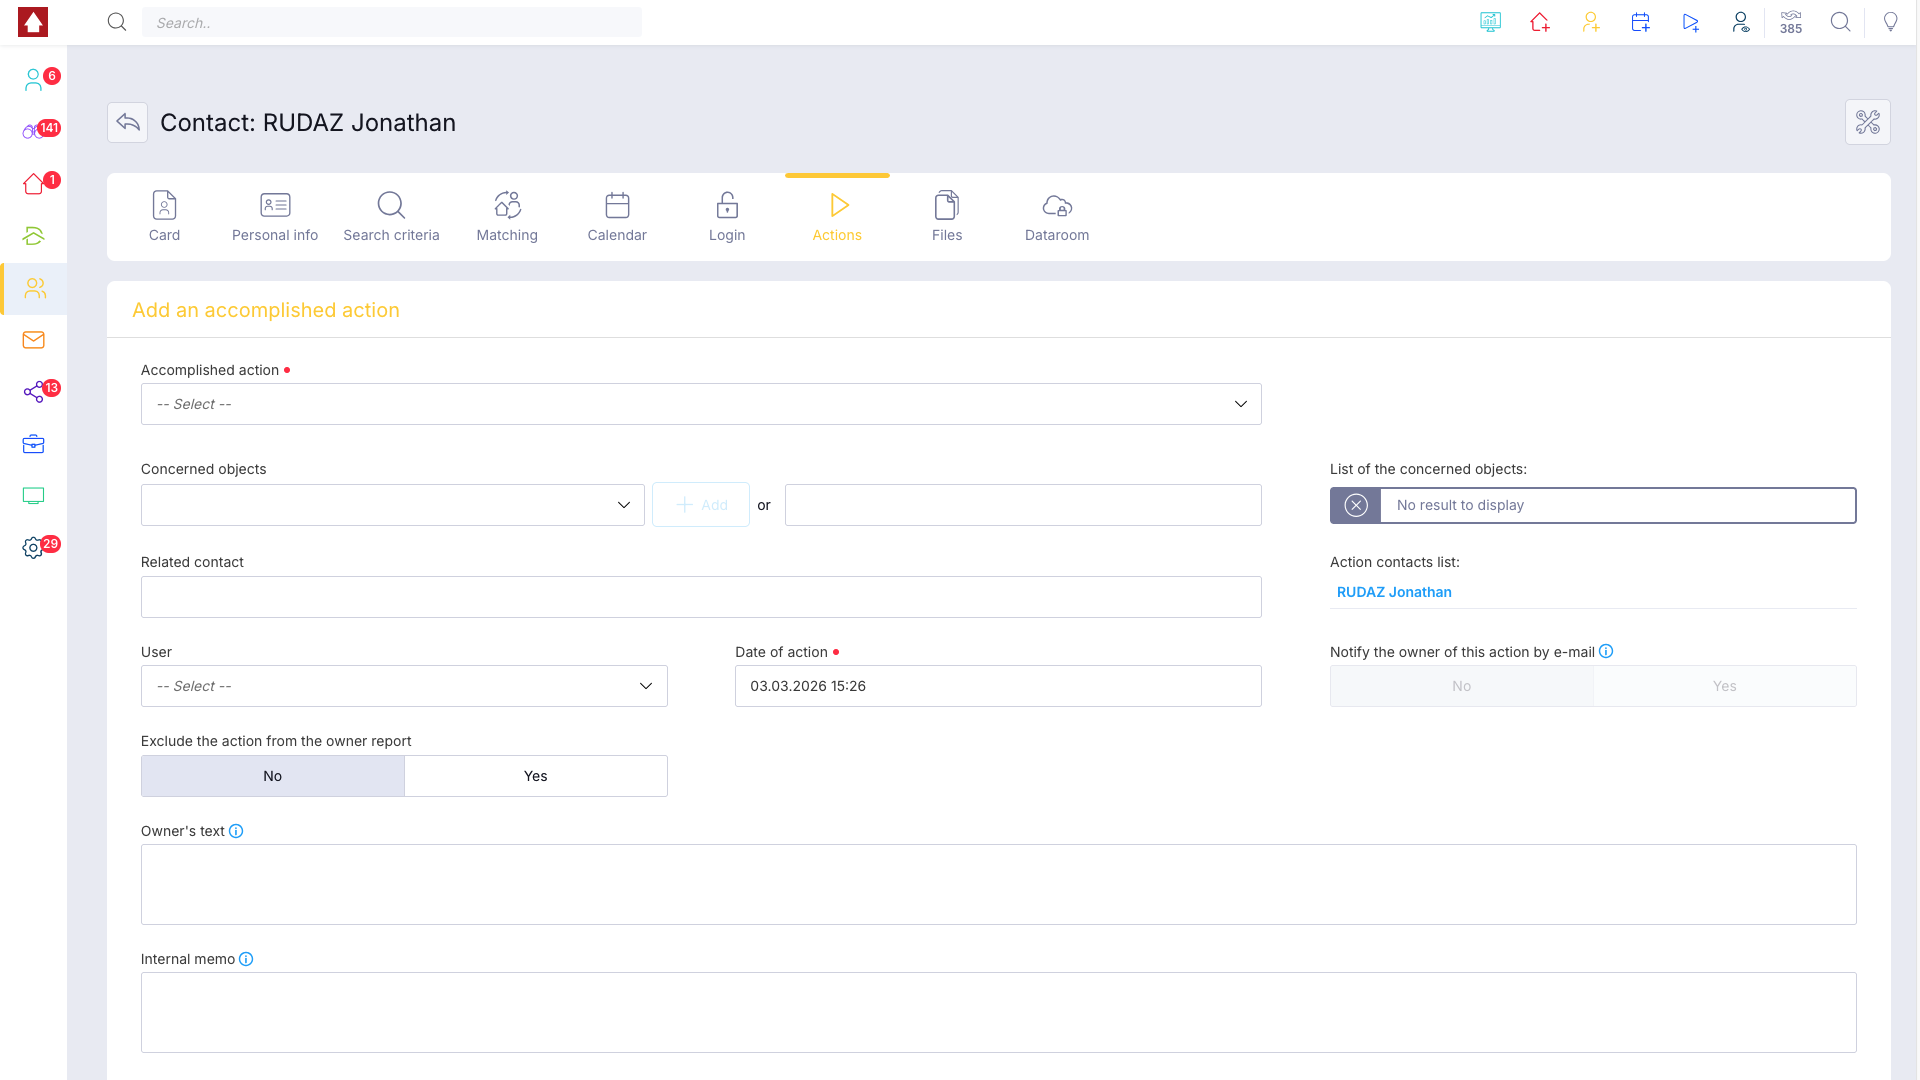This screenshot has width=1920, height=1080.
Task: Choose No for notify owner by e-mail
Action: tap(1461, 686)
